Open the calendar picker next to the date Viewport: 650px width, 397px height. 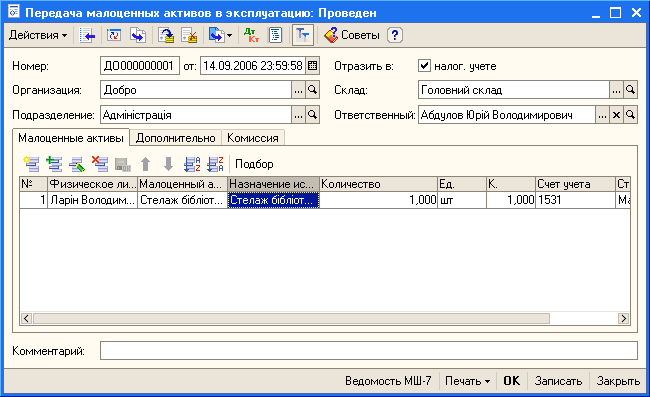tap(313, 66)
